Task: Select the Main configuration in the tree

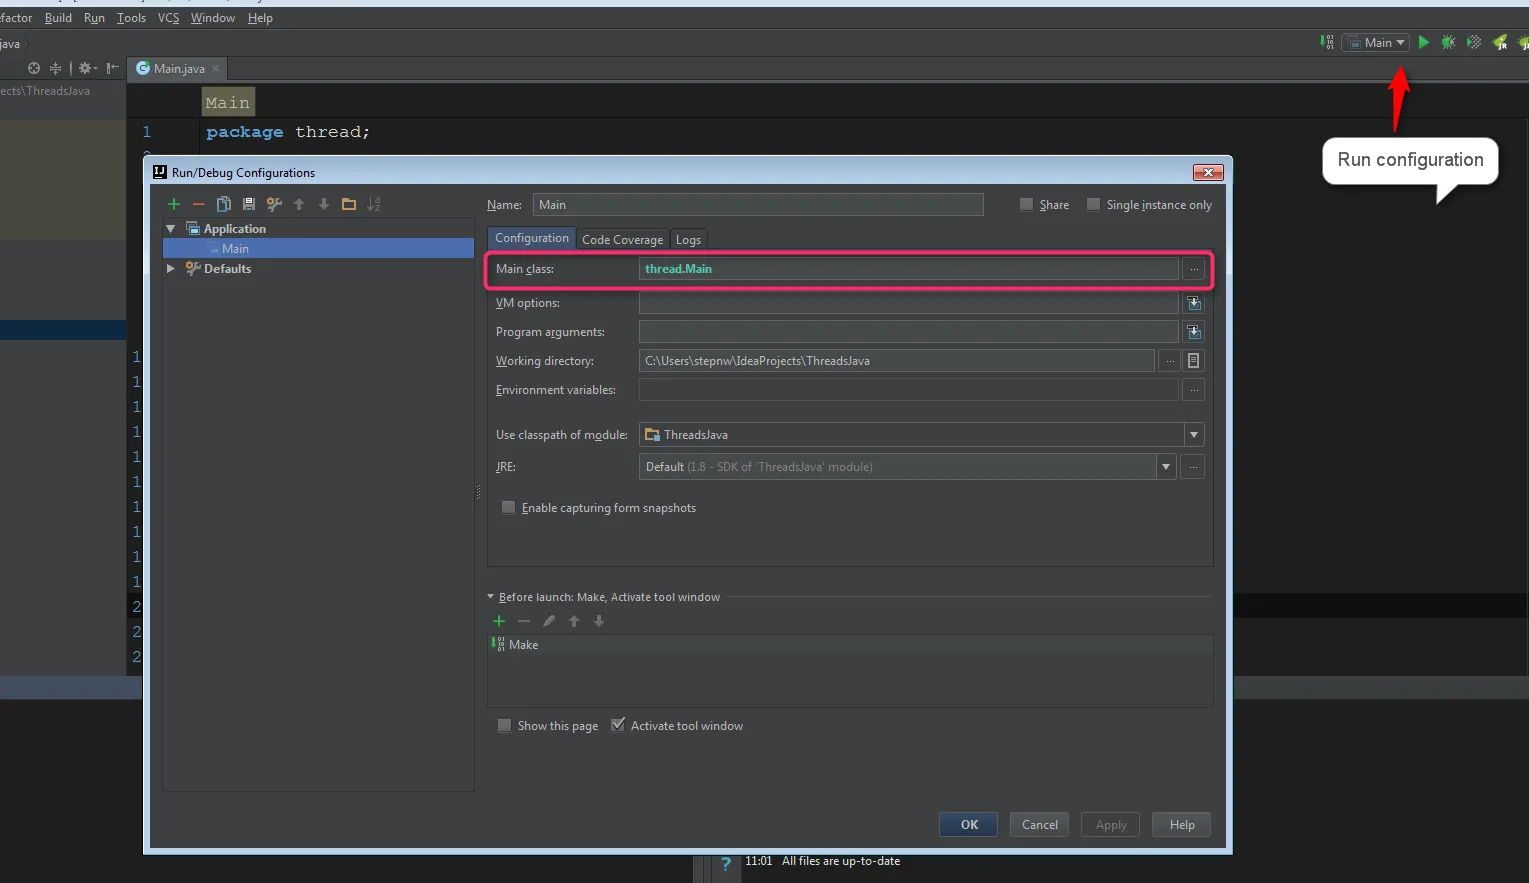Action: [318, 249]
